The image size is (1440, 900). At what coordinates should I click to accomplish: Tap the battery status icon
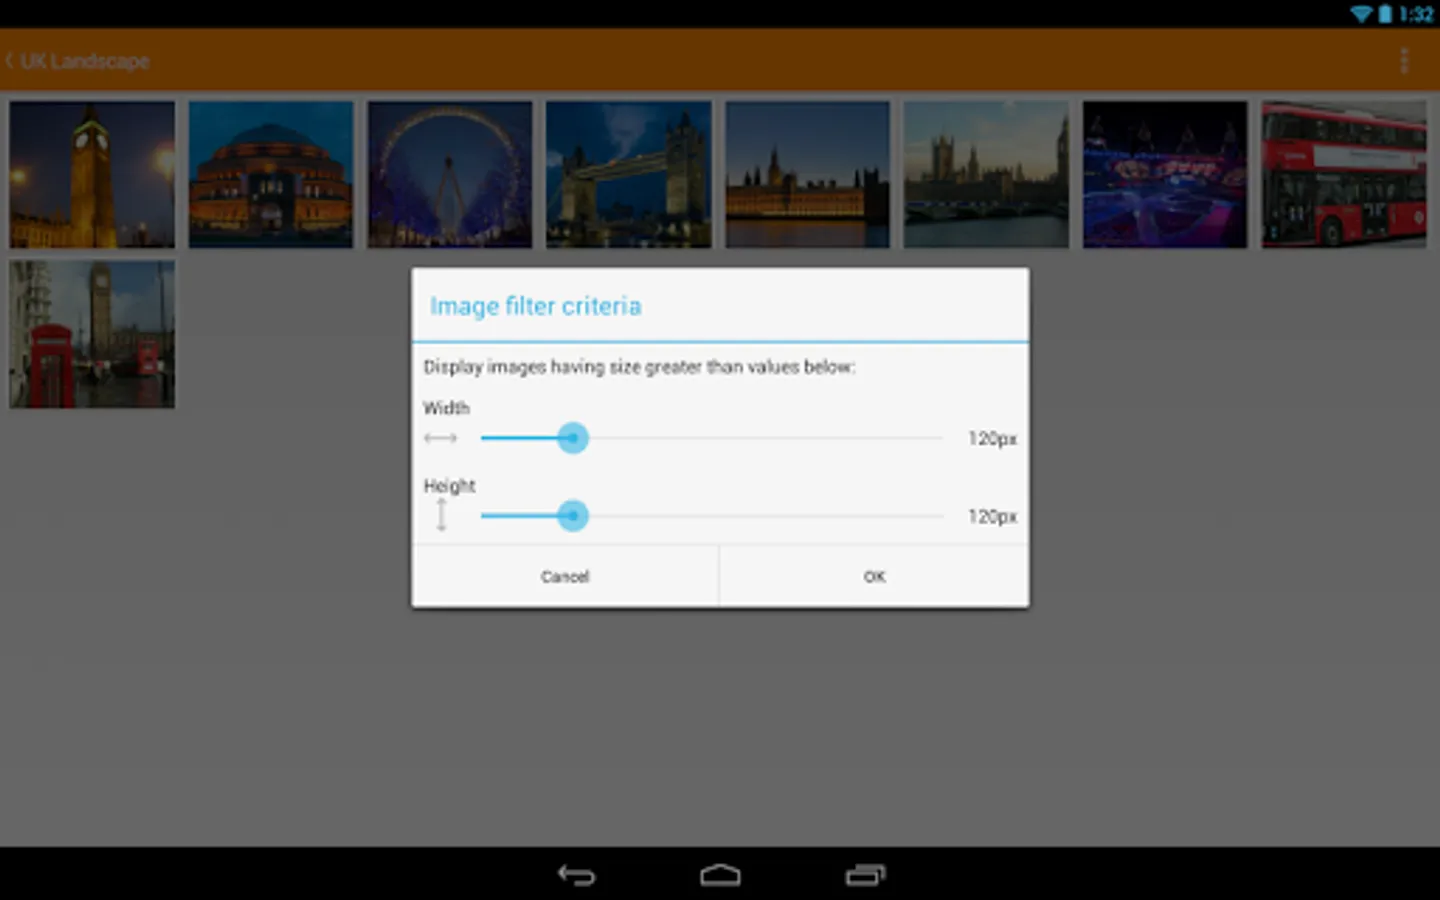coord(1385,14)
